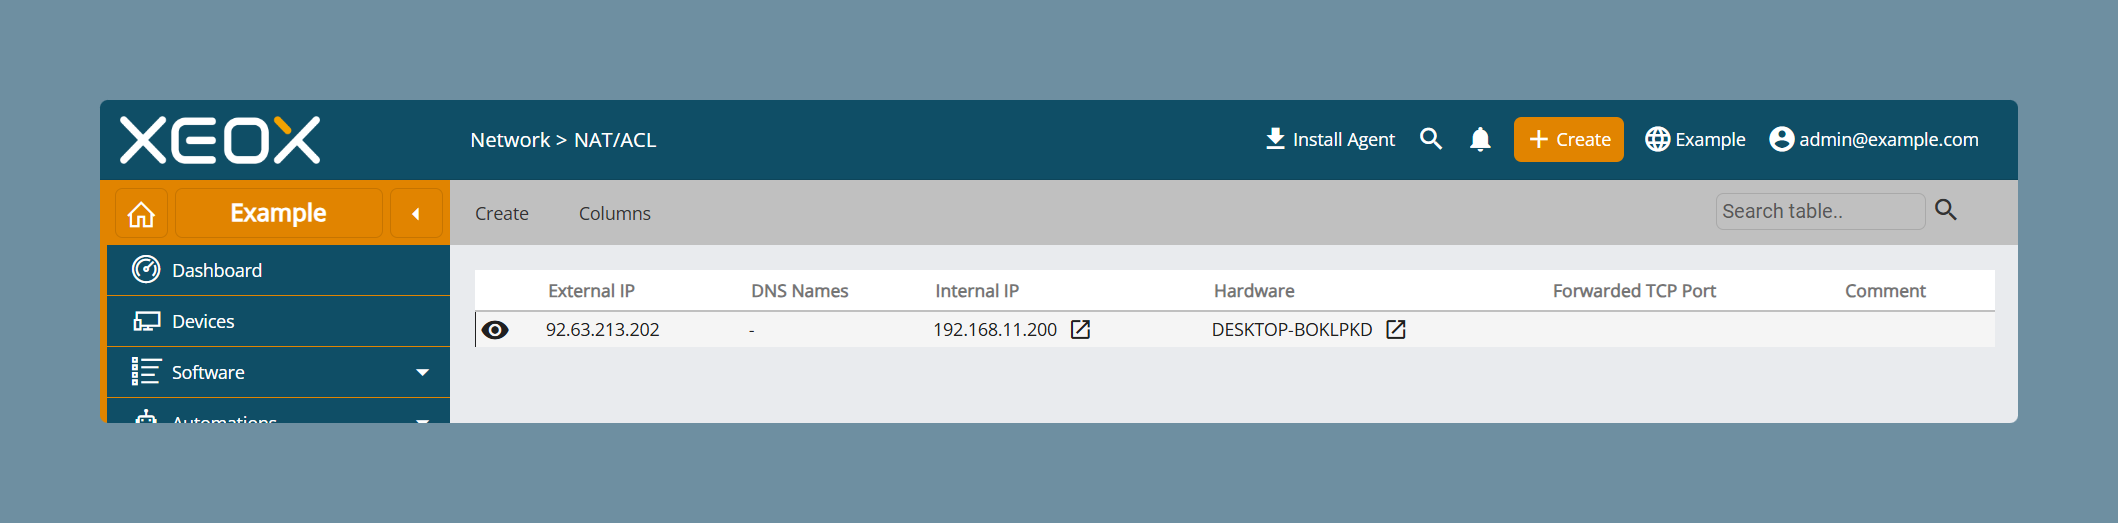This screenshot has height=523, width=2118.
Task: Open the home icon in sidebar
Action: 141,213
